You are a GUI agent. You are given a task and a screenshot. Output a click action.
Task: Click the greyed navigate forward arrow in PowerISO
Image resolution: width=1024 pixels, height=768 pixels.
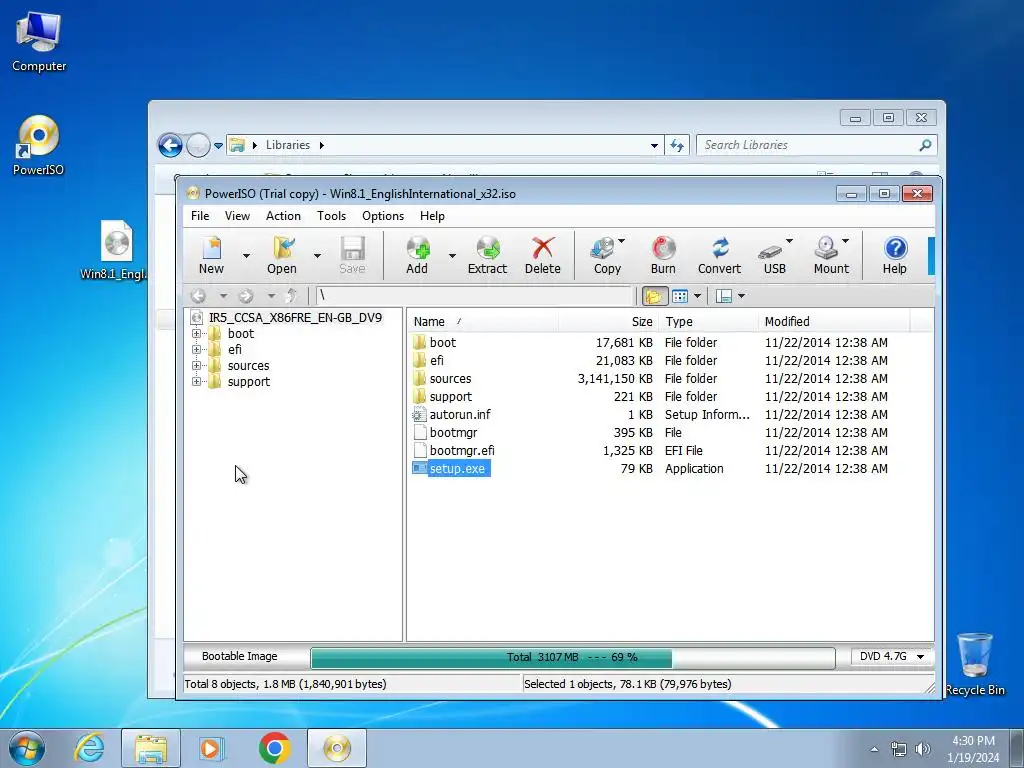click(x=246, y=296)
